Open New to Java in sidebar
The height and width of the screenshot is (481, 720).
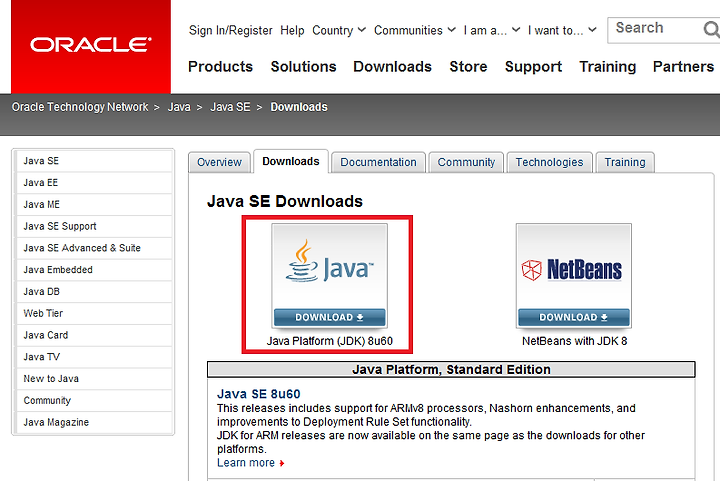pos(94,379)
